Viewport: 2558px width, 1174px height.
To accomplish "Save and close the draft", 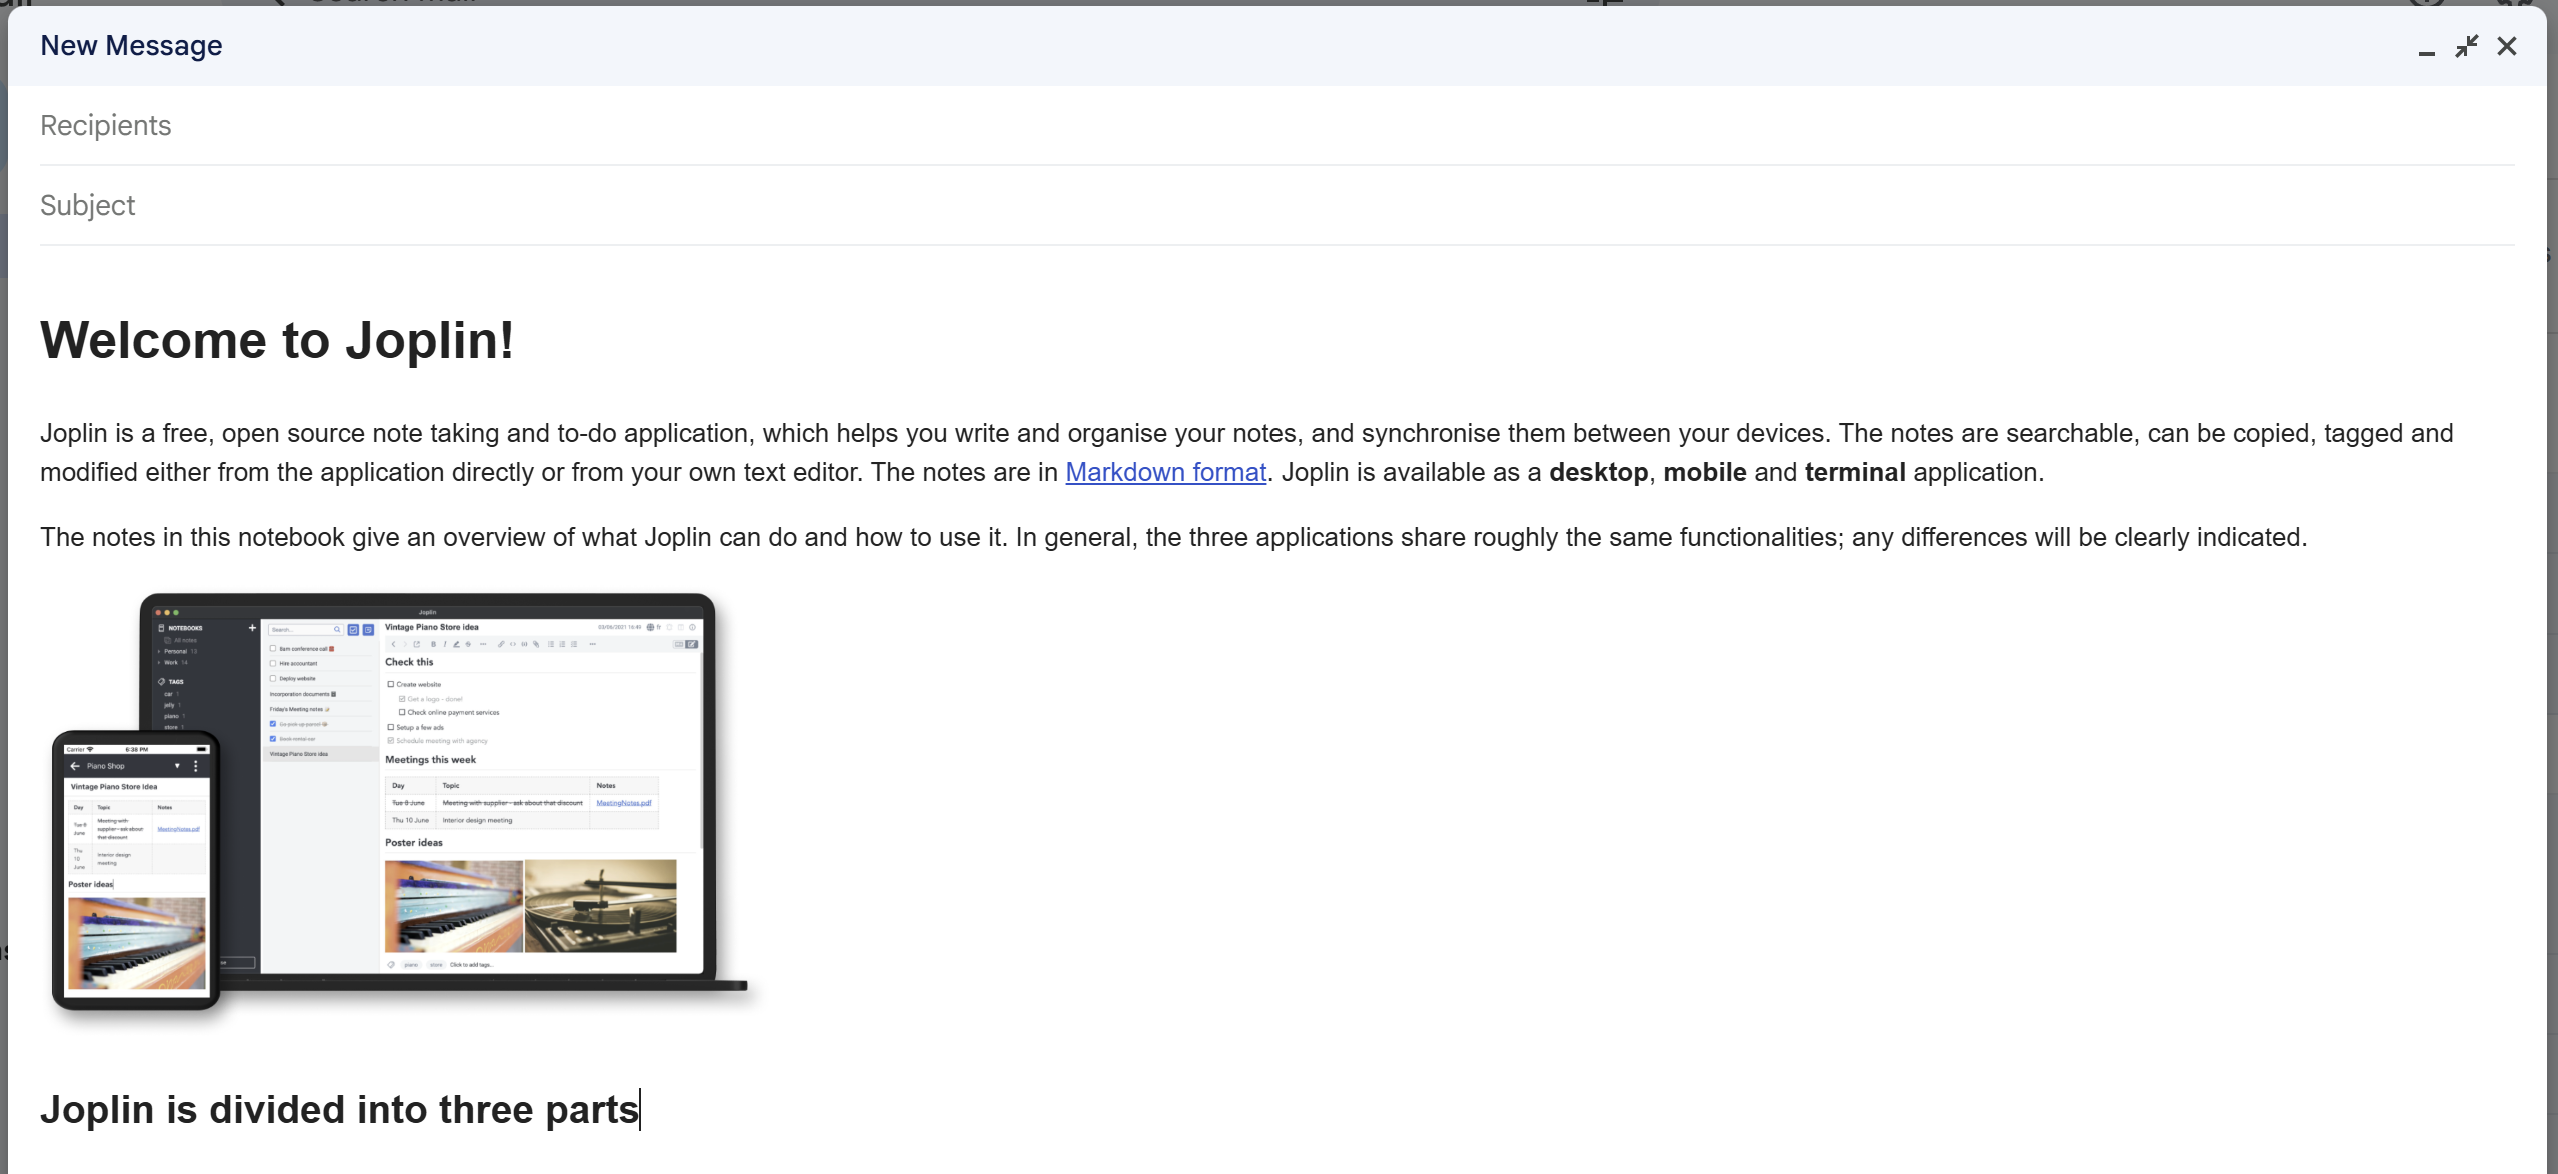I will tap(2506, 46).
